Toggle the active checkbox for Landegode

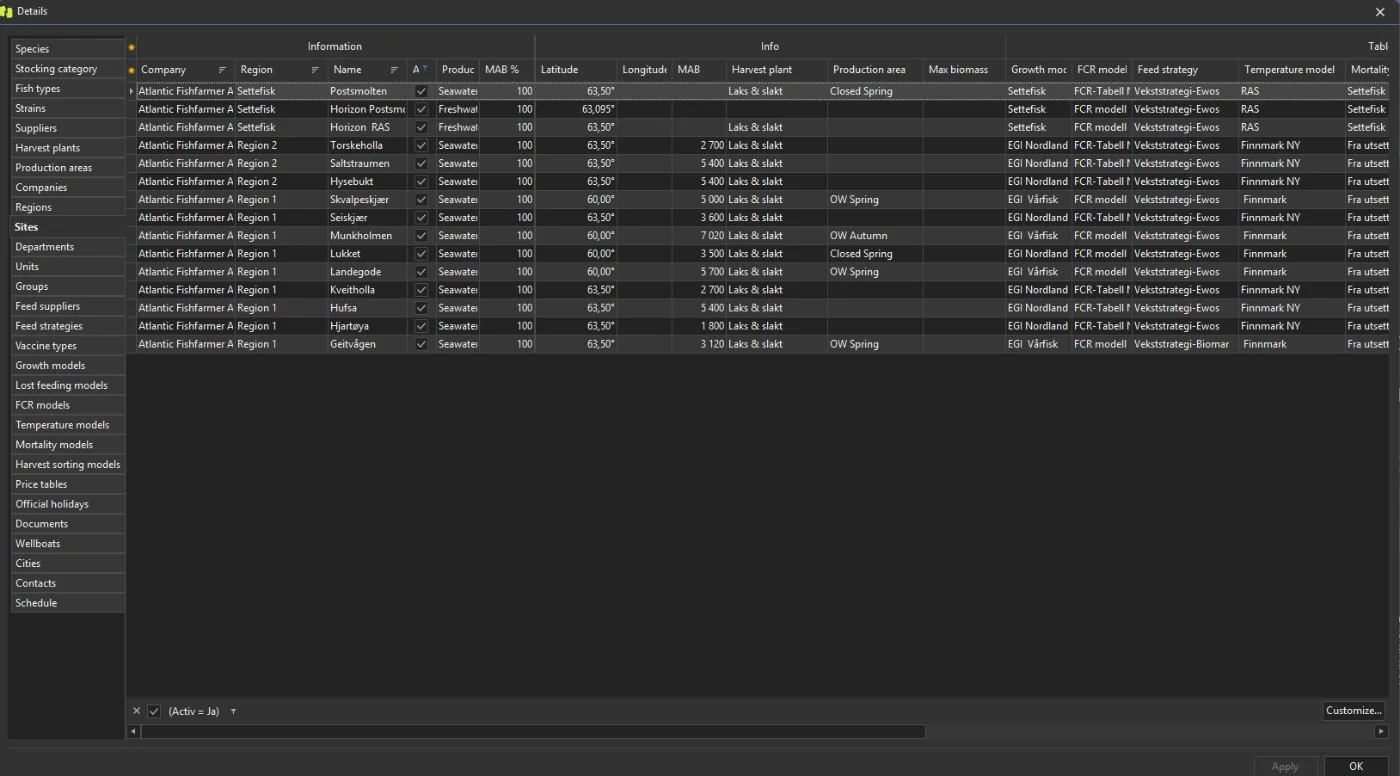[421, 272]
